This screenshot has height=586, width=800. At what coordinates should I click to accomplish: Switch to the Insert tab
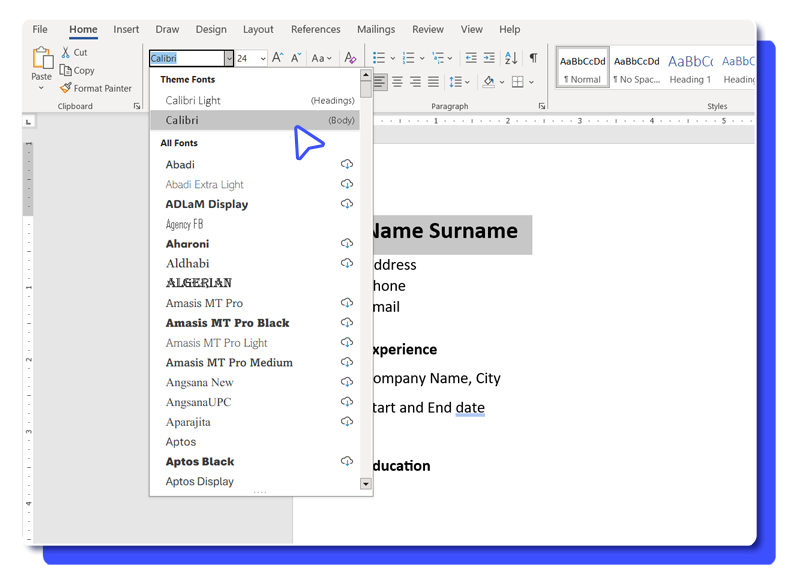click(x=126, y=30)
